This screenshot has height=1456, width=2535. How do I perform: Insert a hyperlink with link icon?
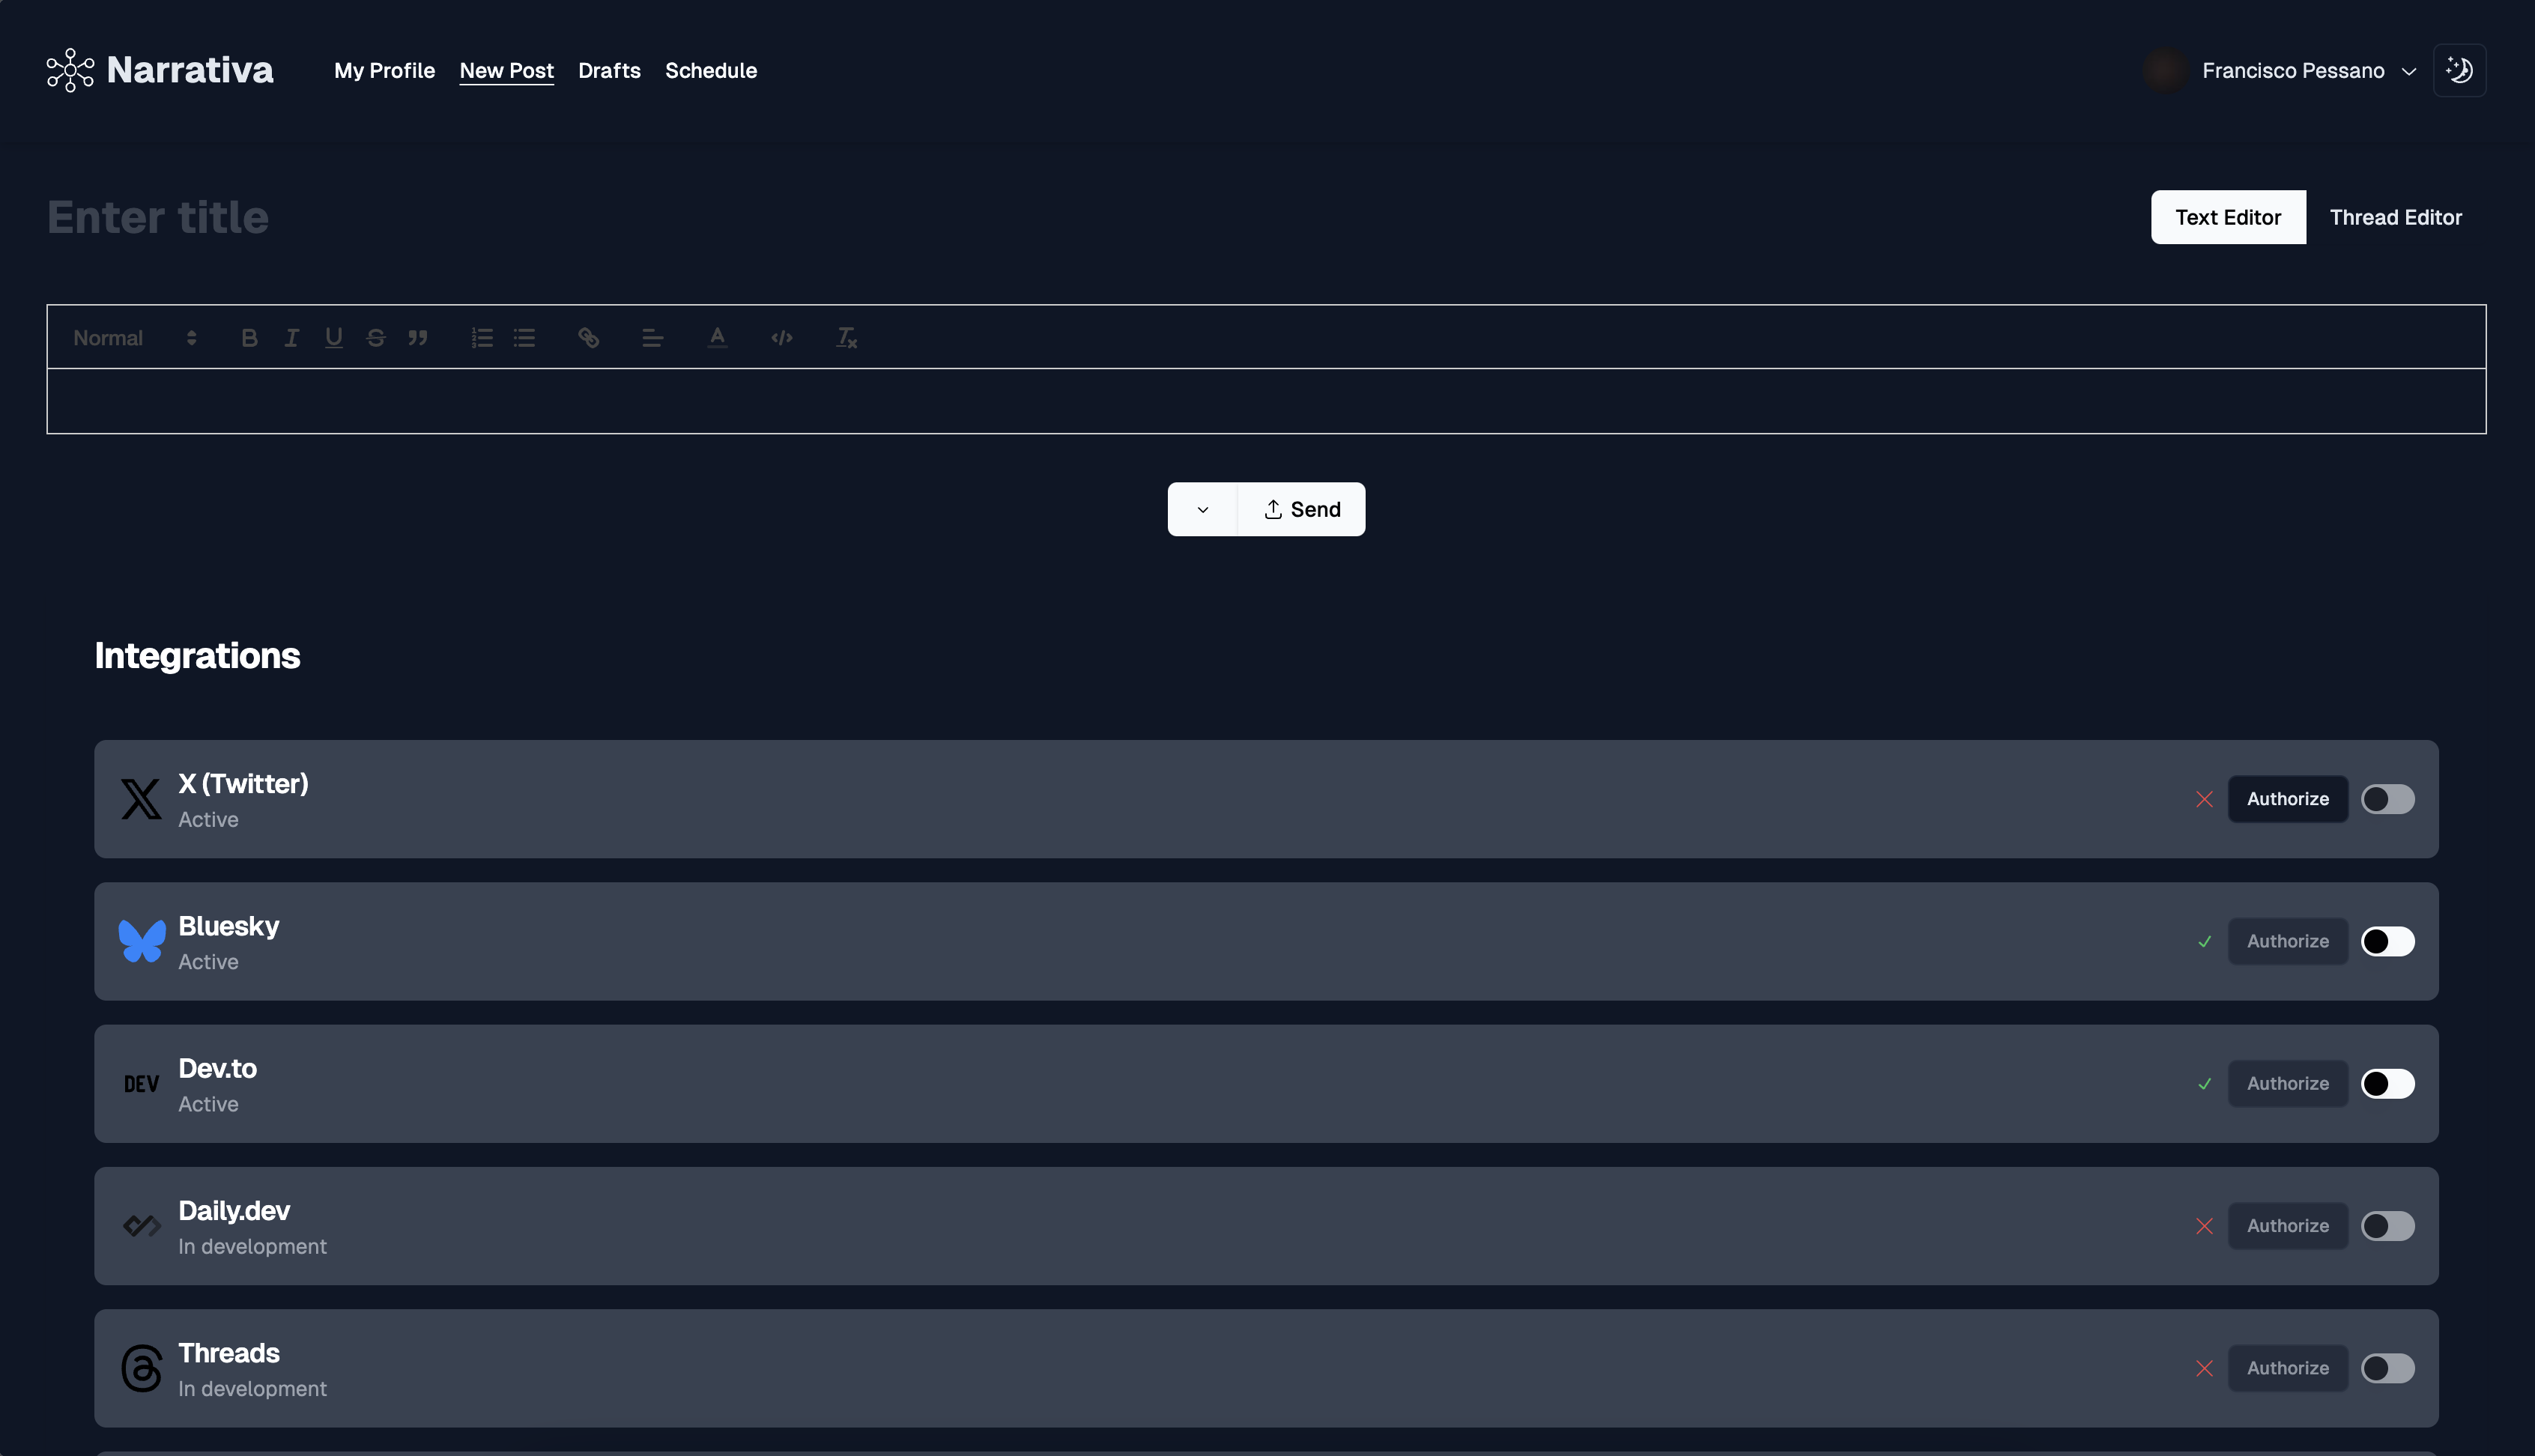coord(588,338)
